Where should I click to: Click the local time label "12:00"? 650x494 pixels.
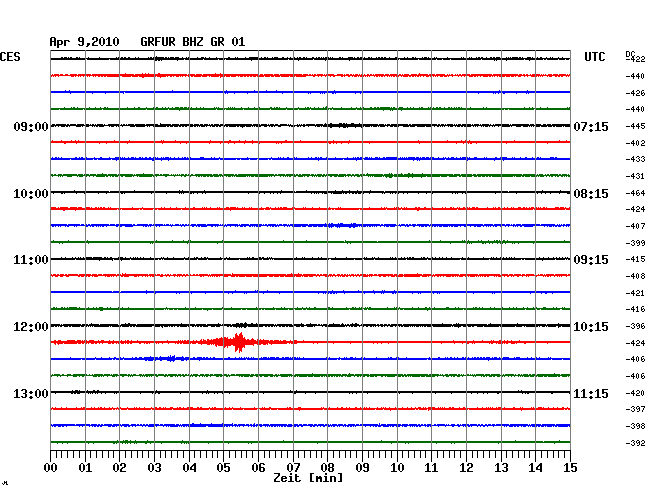[x=31, y=327]
